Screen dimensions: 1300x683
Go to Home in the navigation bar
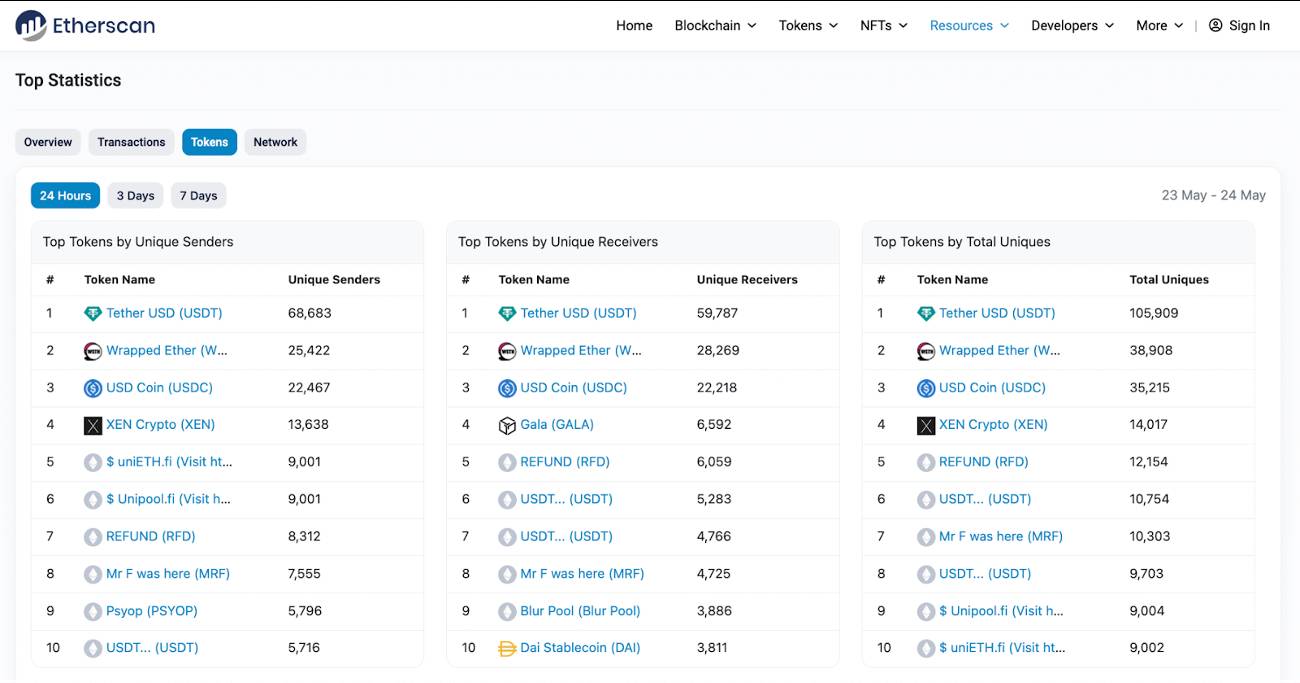(x=634, y=25)
